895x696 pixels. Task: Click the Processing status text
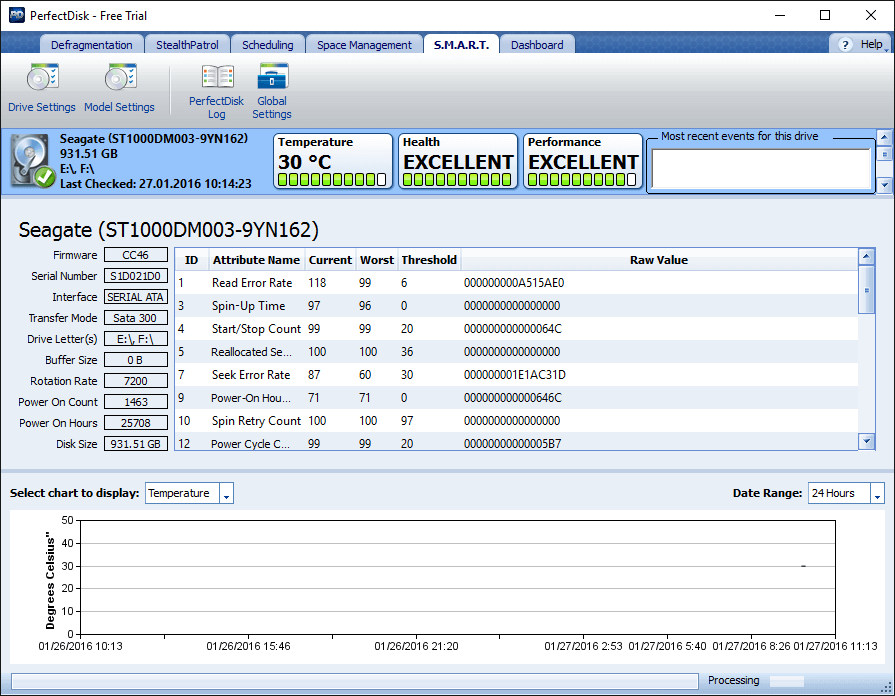(733, 680)
